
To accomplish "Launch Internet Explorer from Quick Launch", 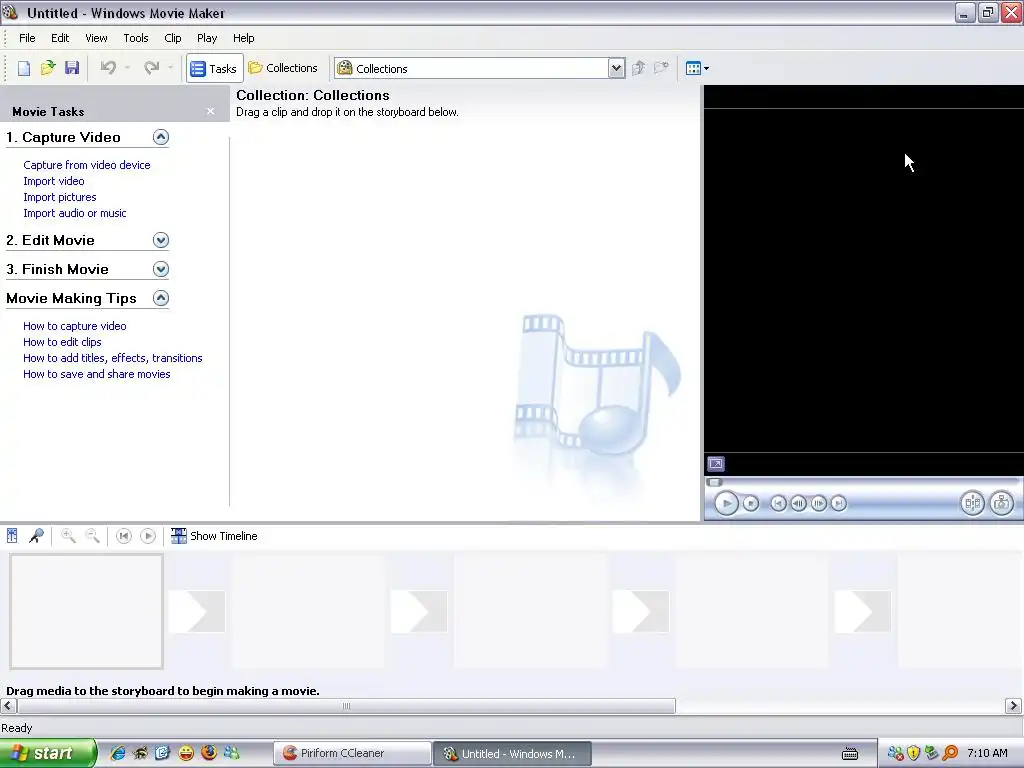I will [118, 753].
